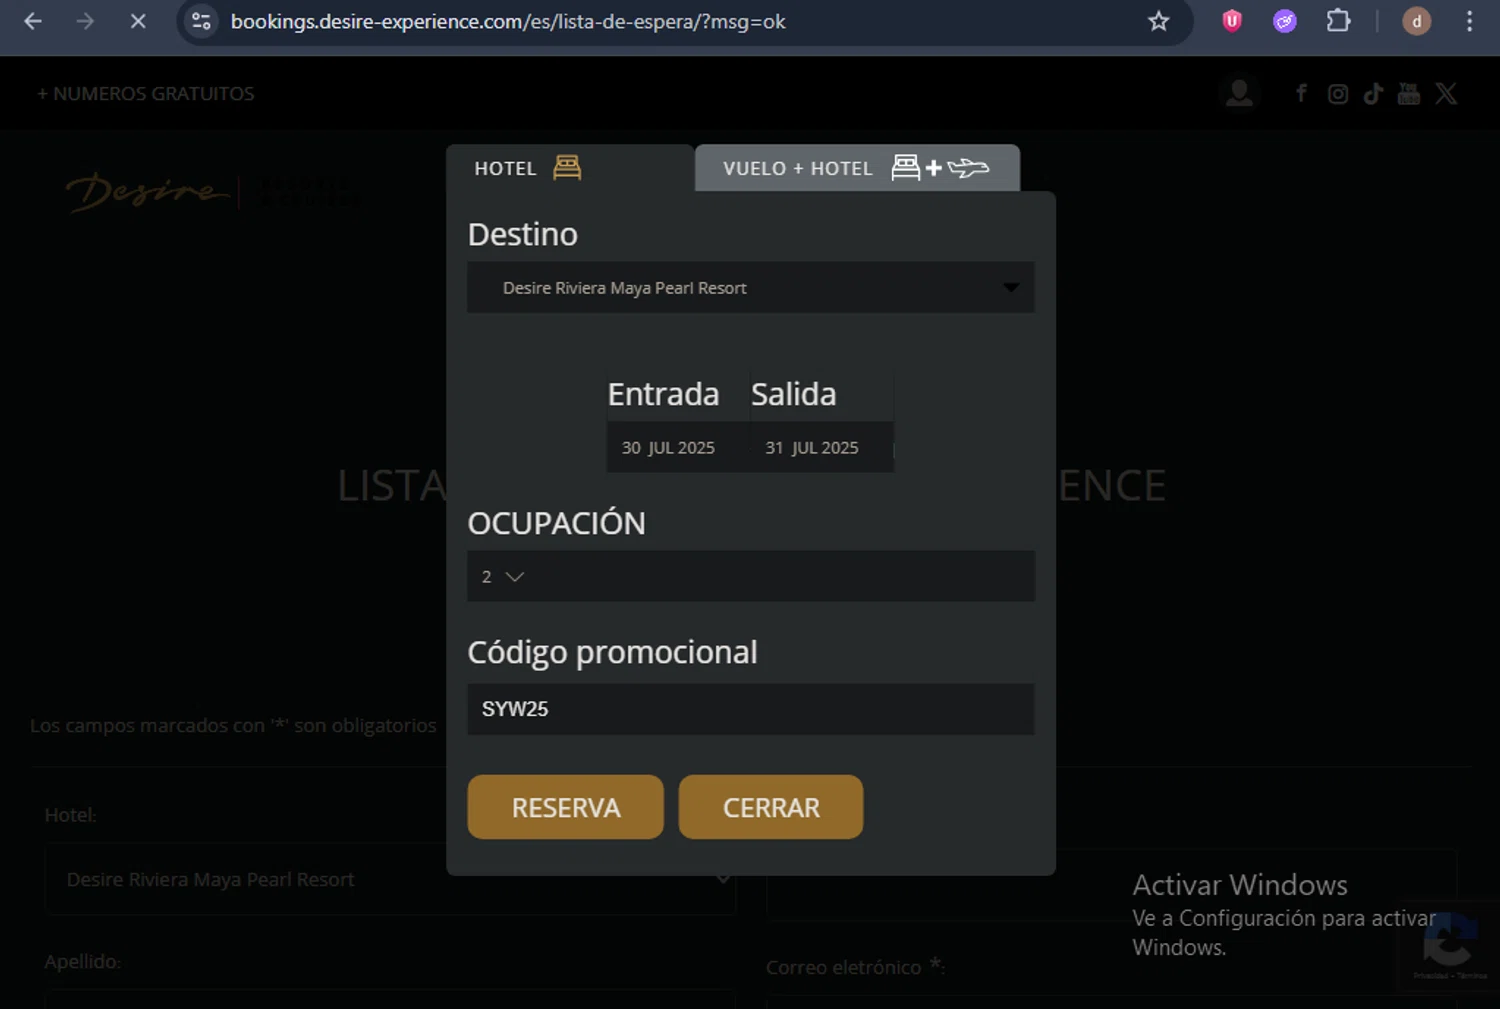Open the purple round extension icon

point(1285,21)
